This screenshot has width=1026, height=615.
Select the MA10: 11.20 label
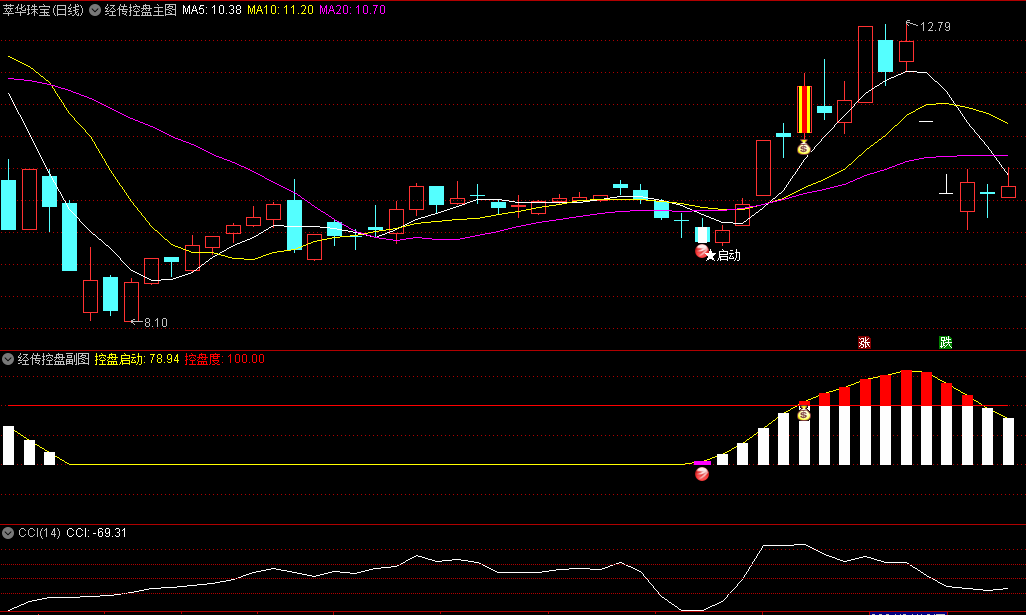click(x=280, y=10)
